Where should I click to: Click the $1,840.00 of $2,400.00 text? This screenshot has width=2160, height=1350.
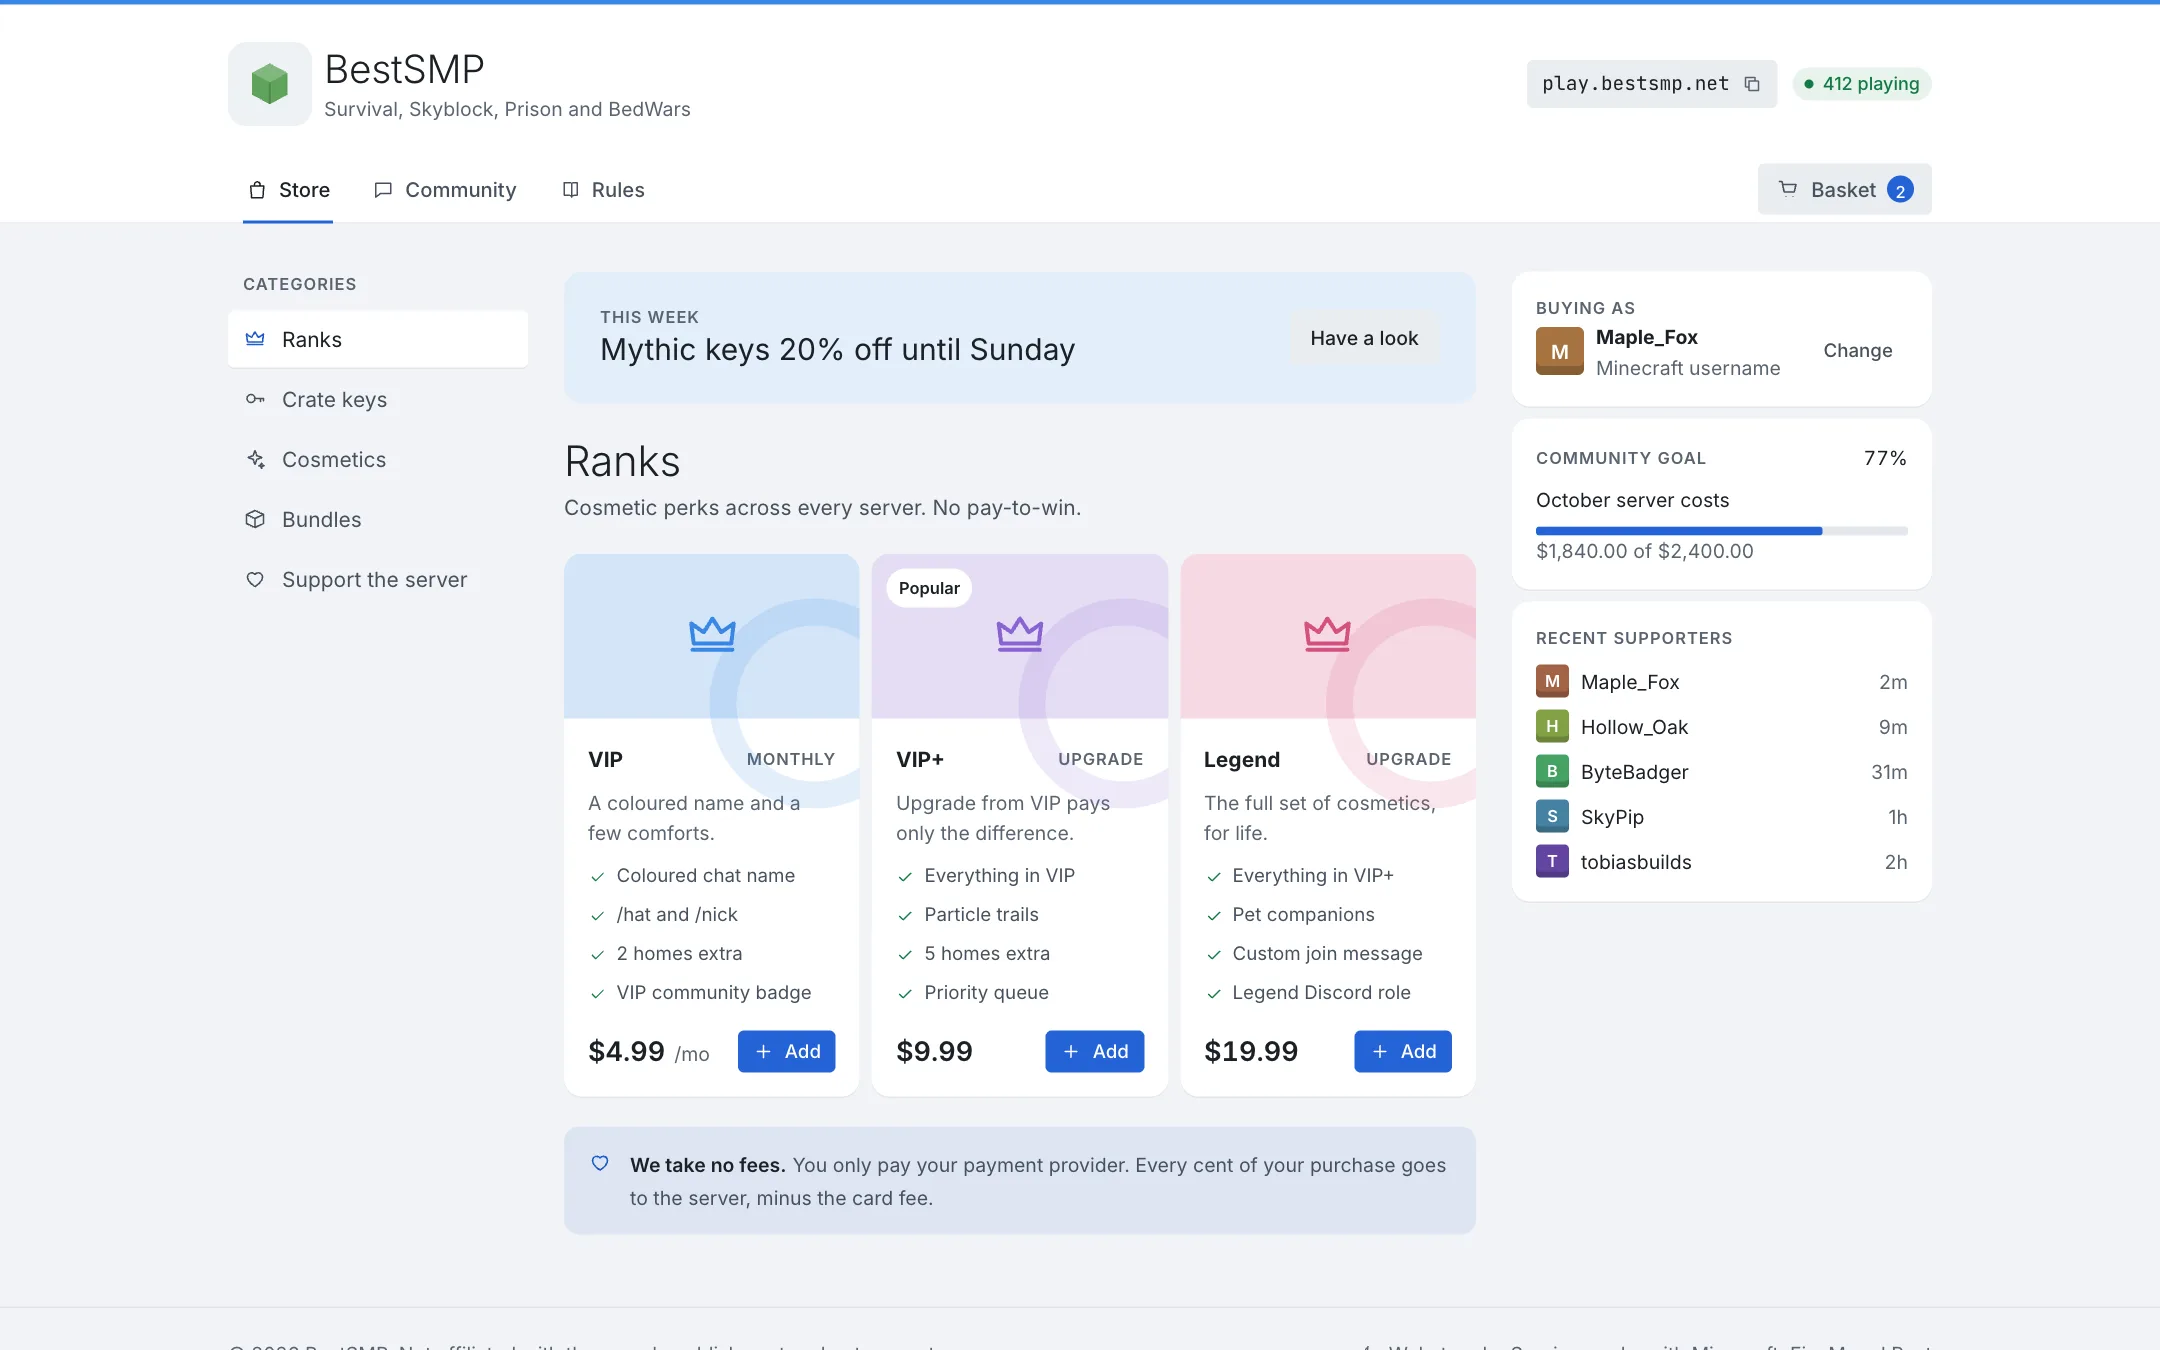(1644, 551)
